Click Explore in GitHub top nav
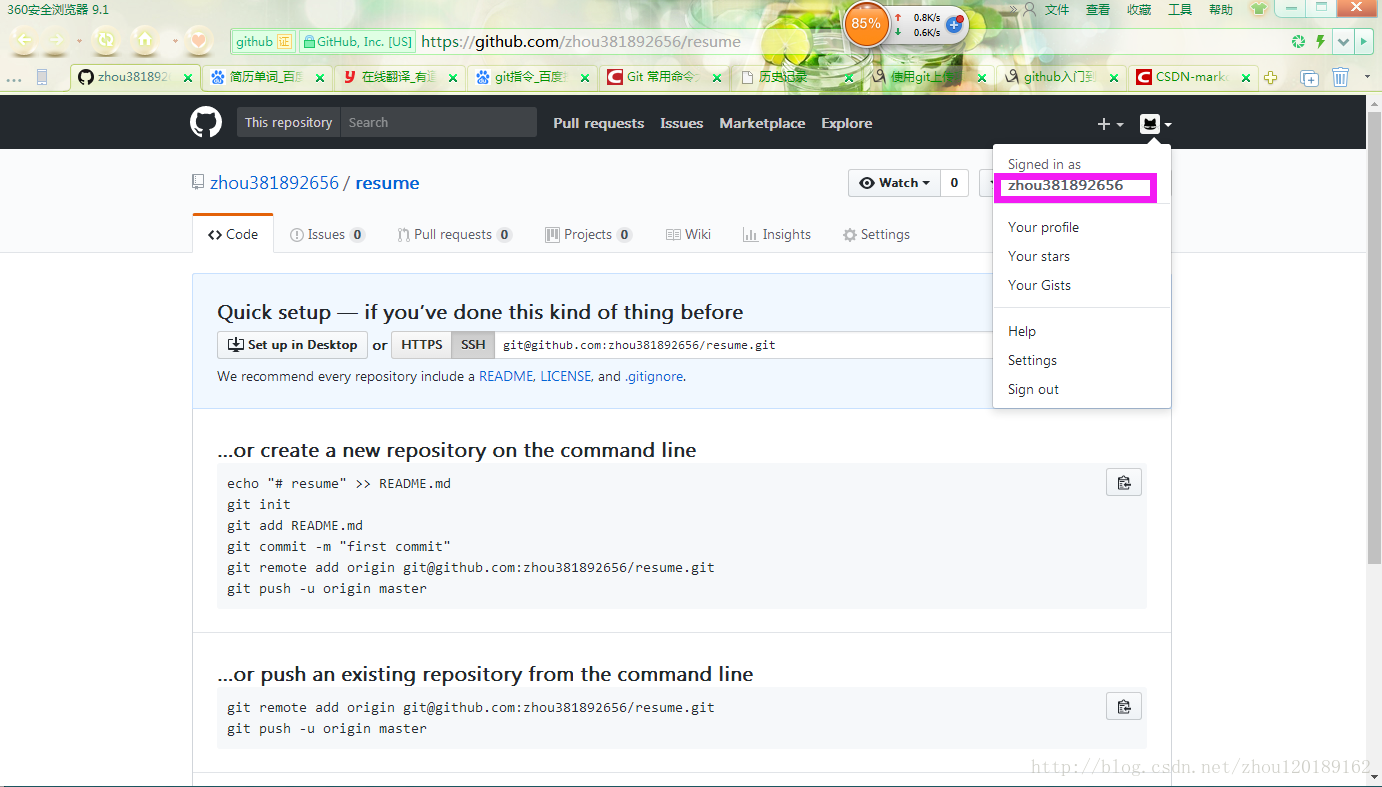This screenshot has width=1382, height=787. pyautogui.click(x=846, y=123)
